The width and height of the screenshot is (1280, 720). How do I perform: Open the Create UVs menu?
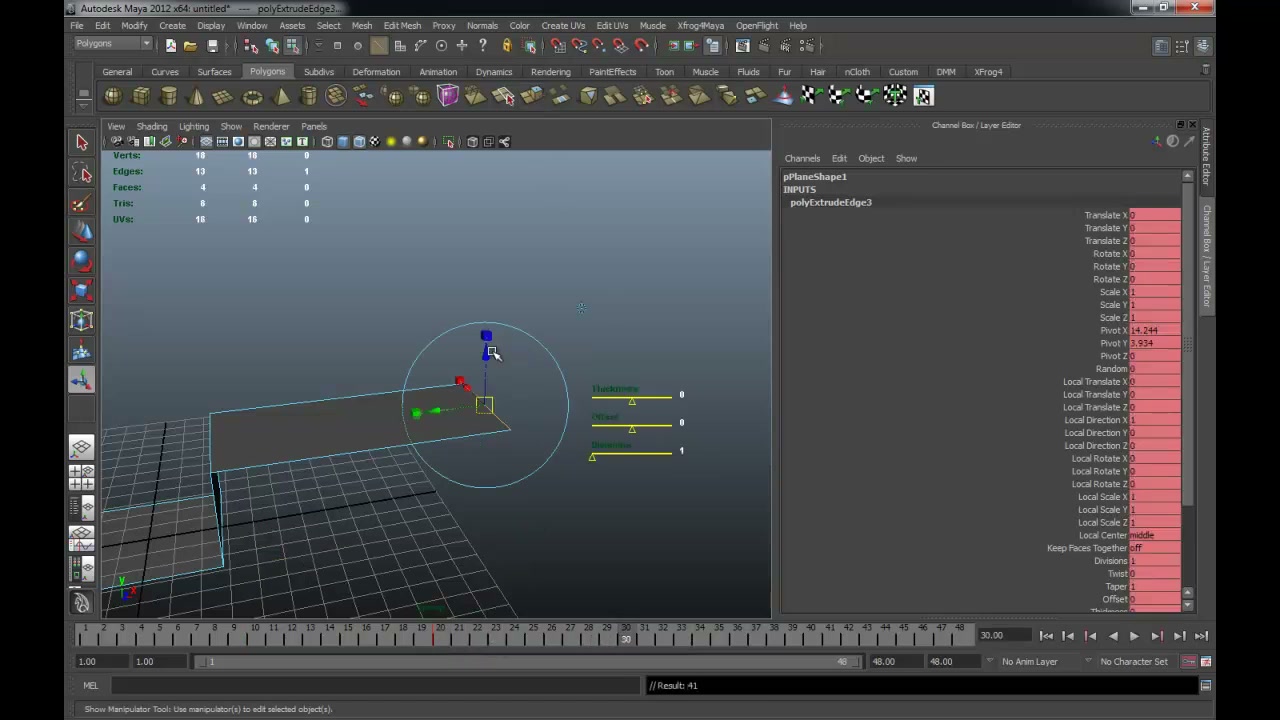click(563, 25)
